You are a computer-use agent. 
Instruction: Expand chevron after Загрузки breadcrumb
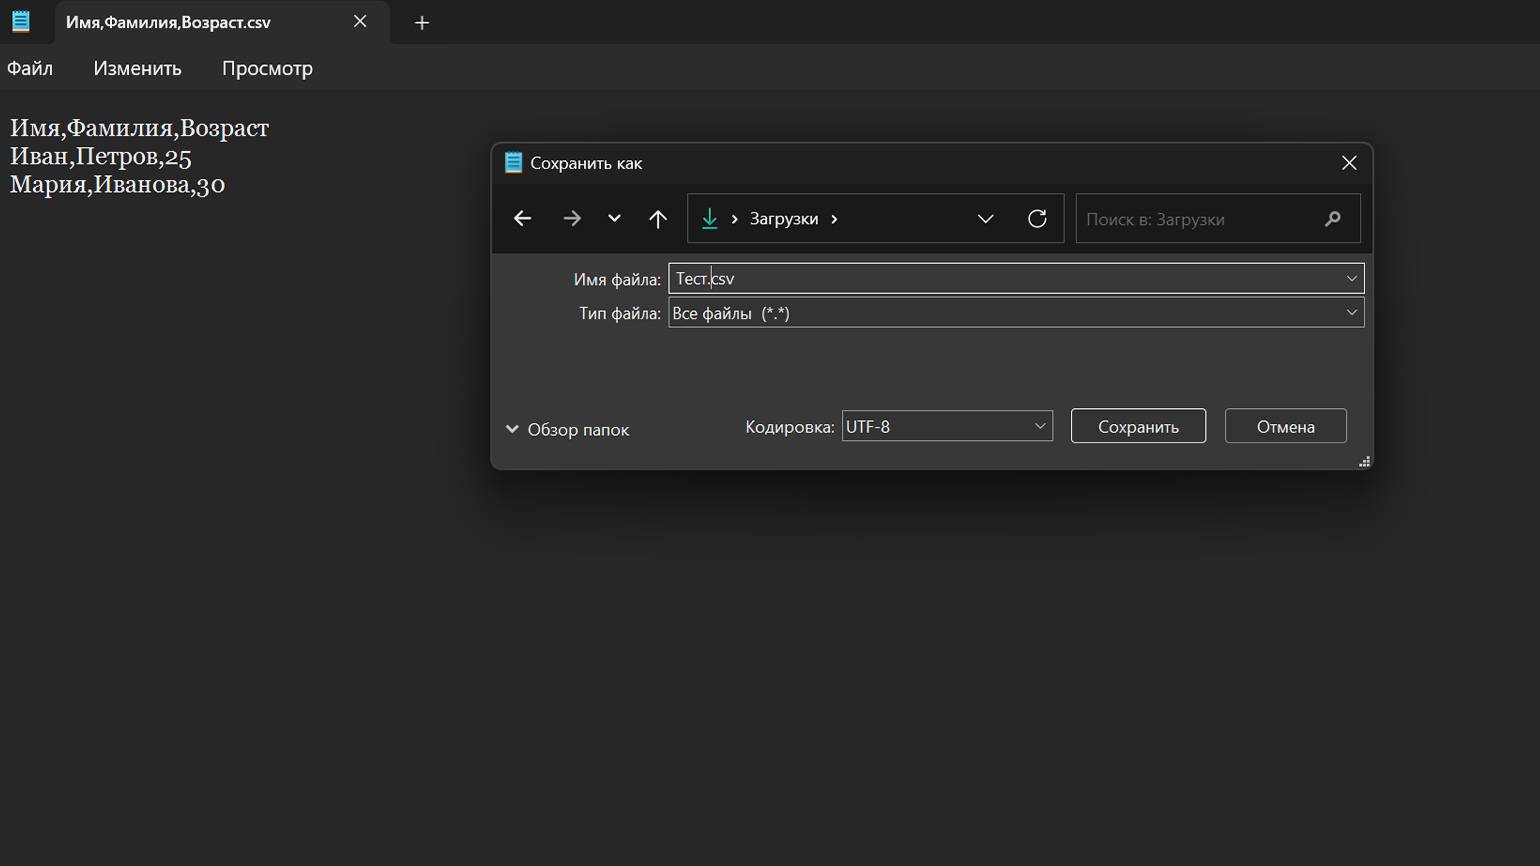click(834, 218)
